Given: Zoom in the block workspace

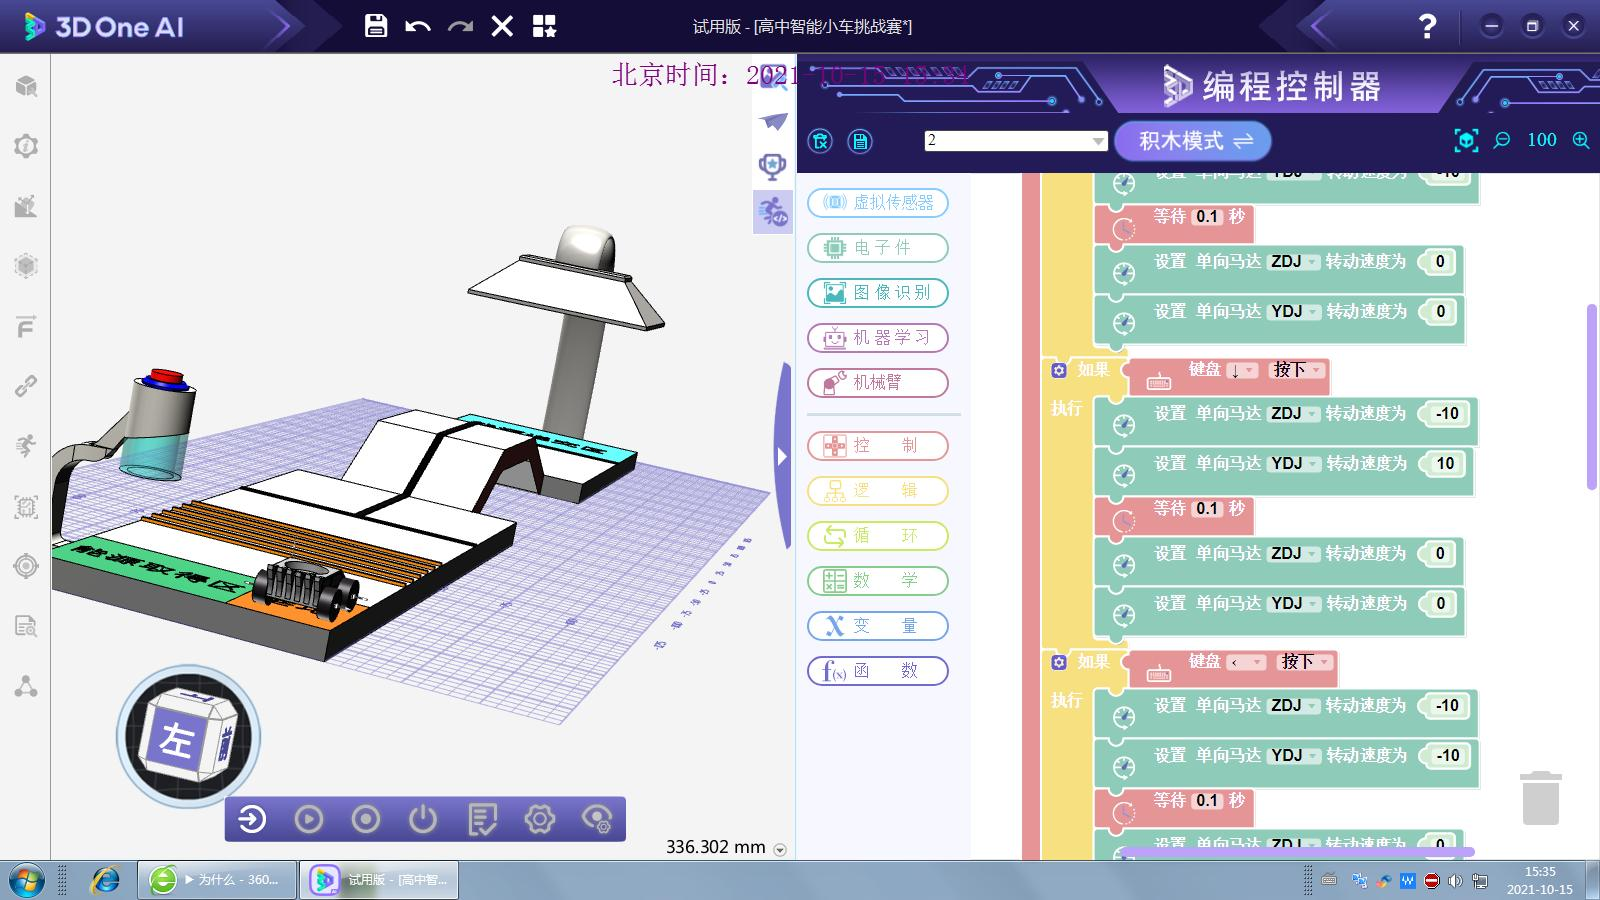Looking at the screenshot, I should click(1581, 141).
